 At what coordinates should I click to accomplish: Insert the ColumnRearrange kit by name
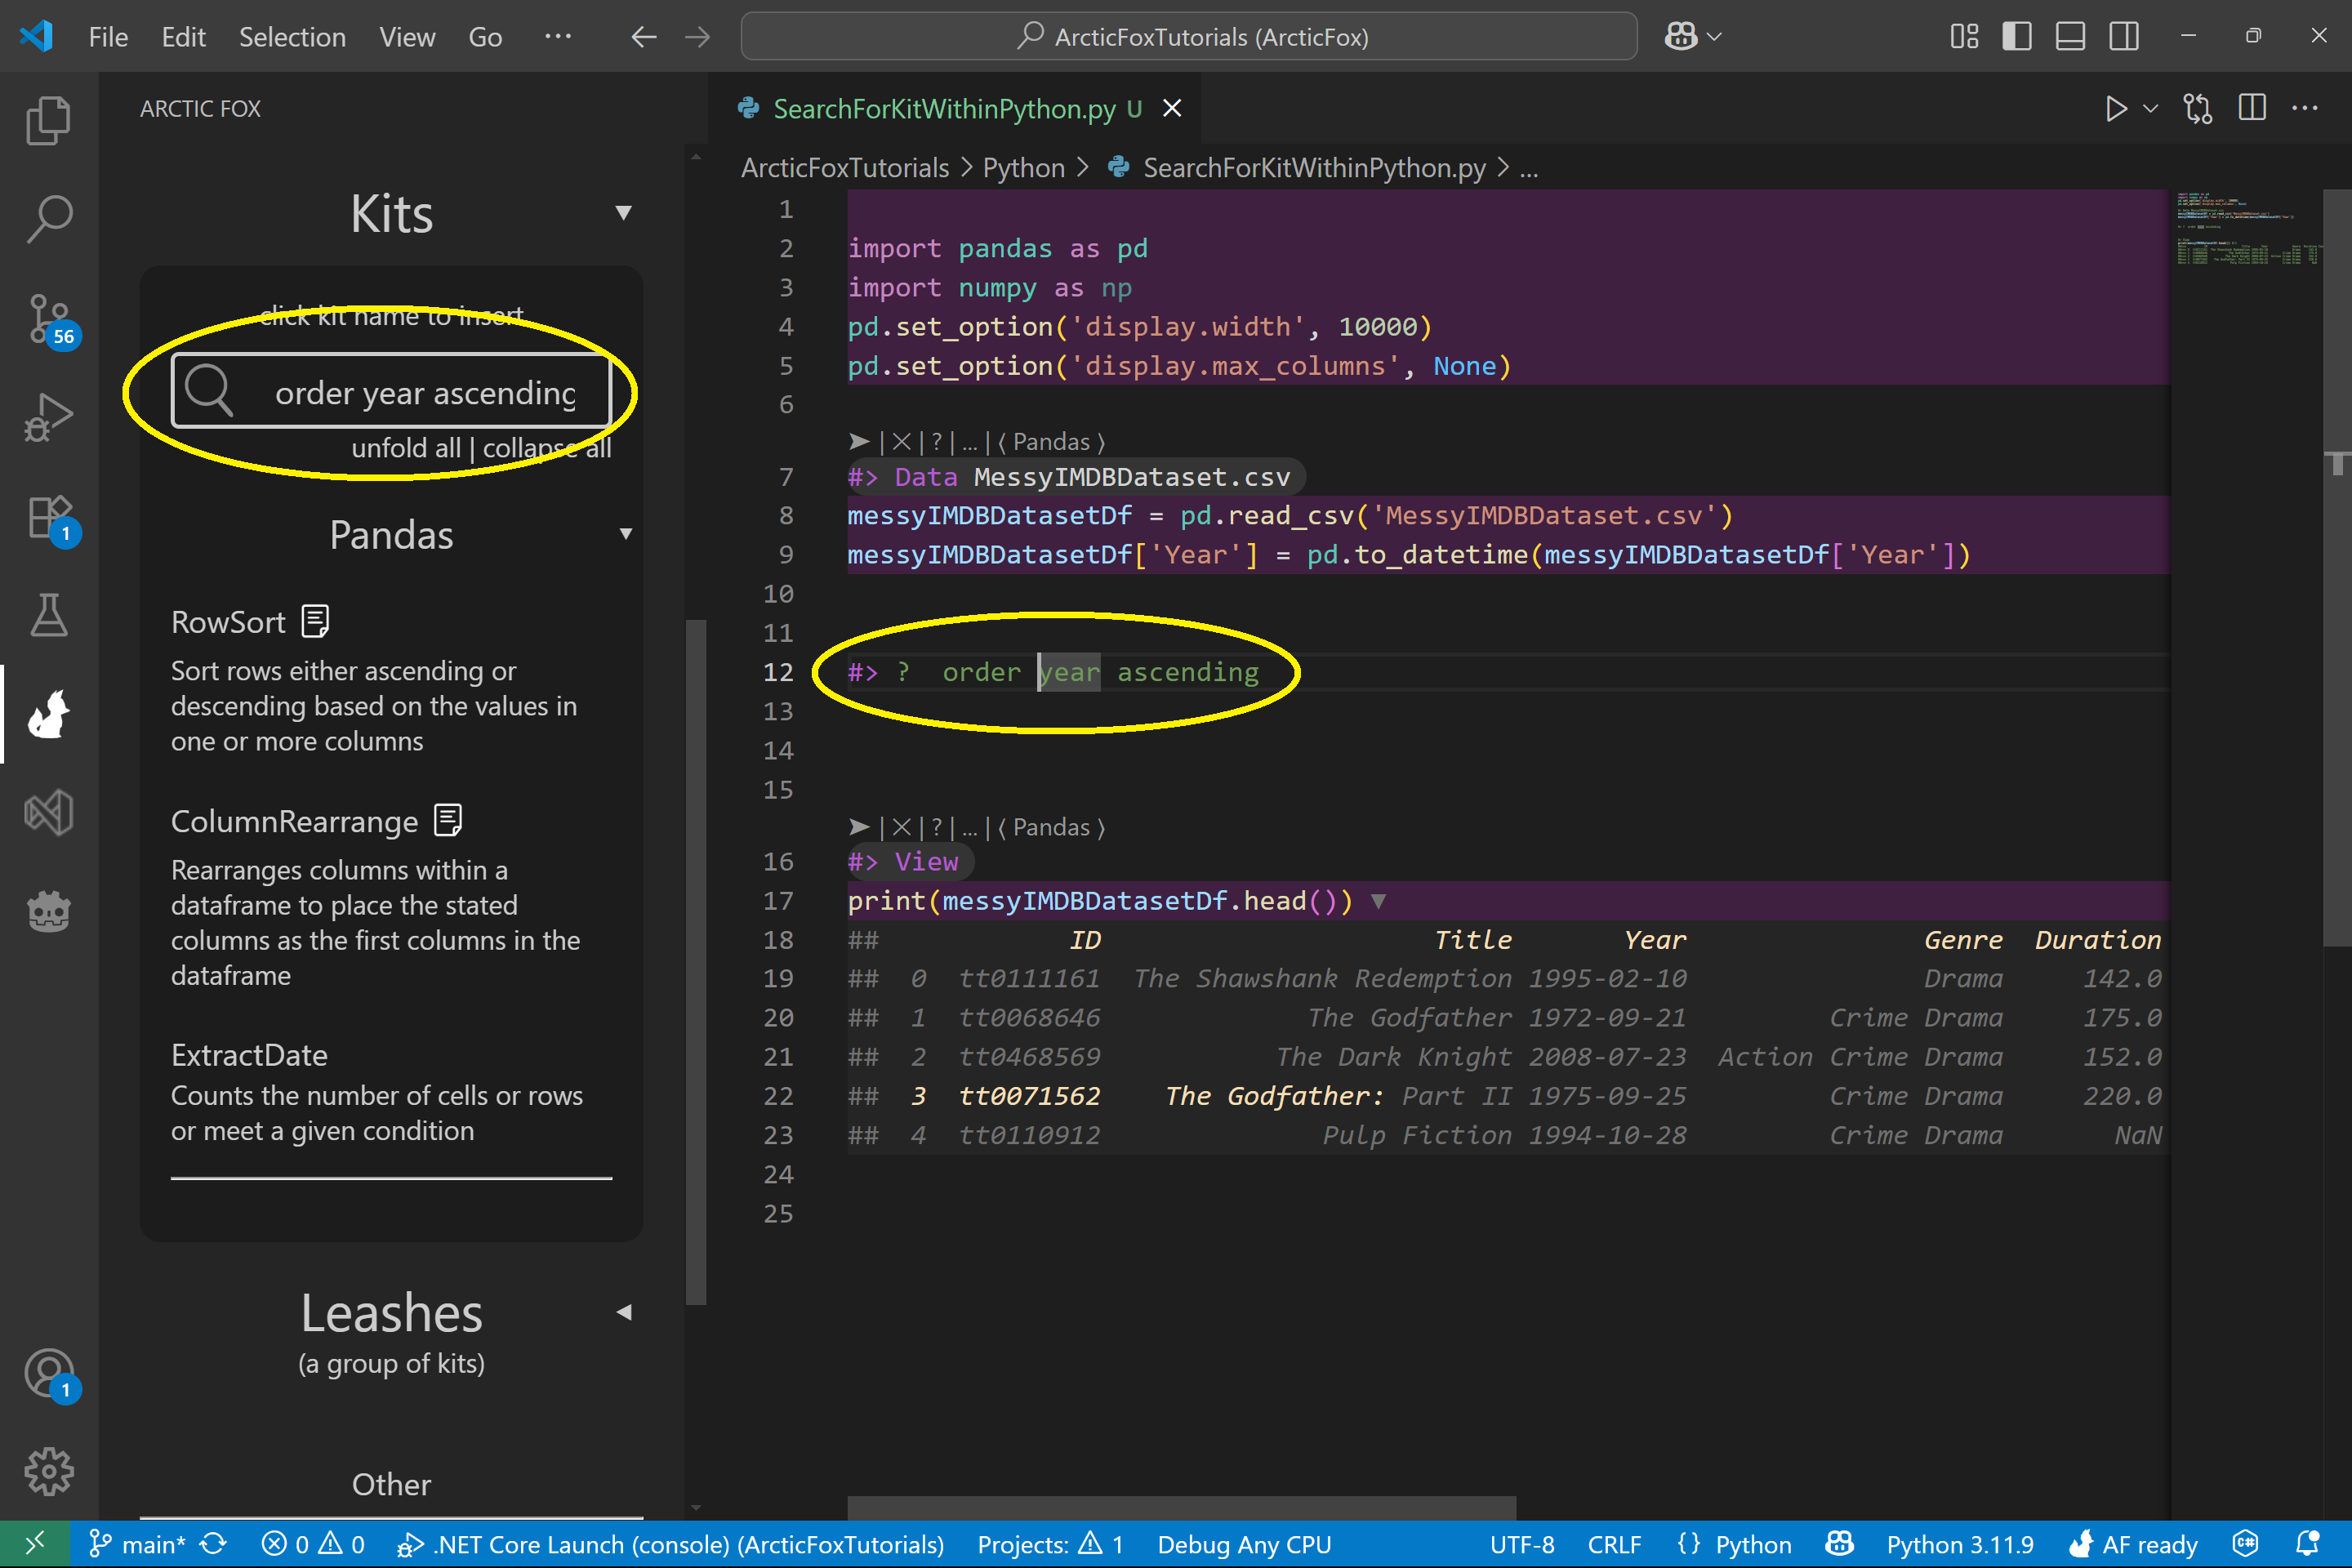pyautogui.click(x=294, y=821)
